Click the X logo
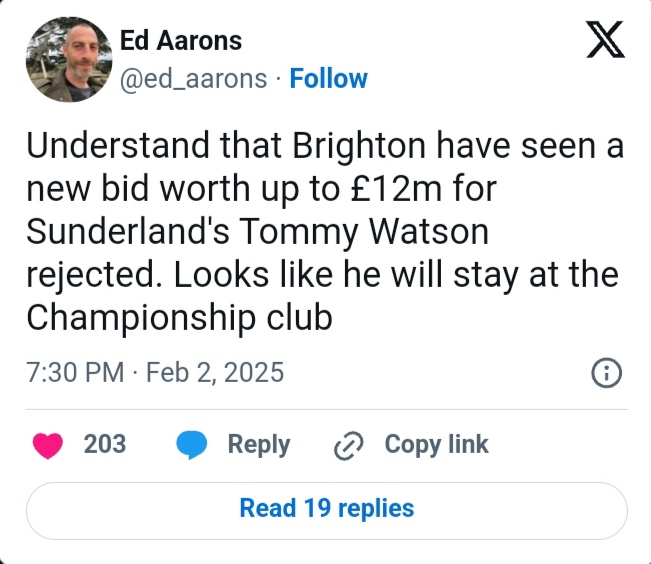651x564 pixels. pos(603,40)
